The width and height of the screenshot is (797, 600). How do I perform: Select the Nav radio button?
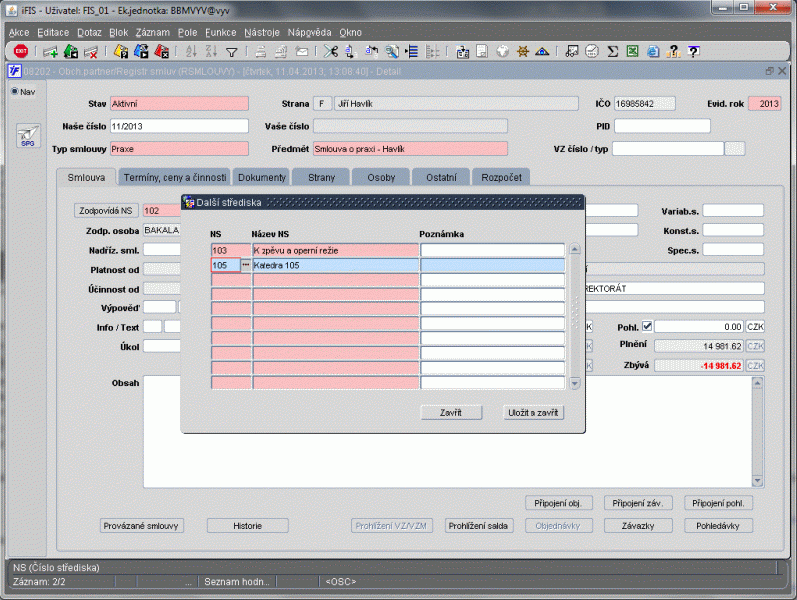[x=15, y=92]
